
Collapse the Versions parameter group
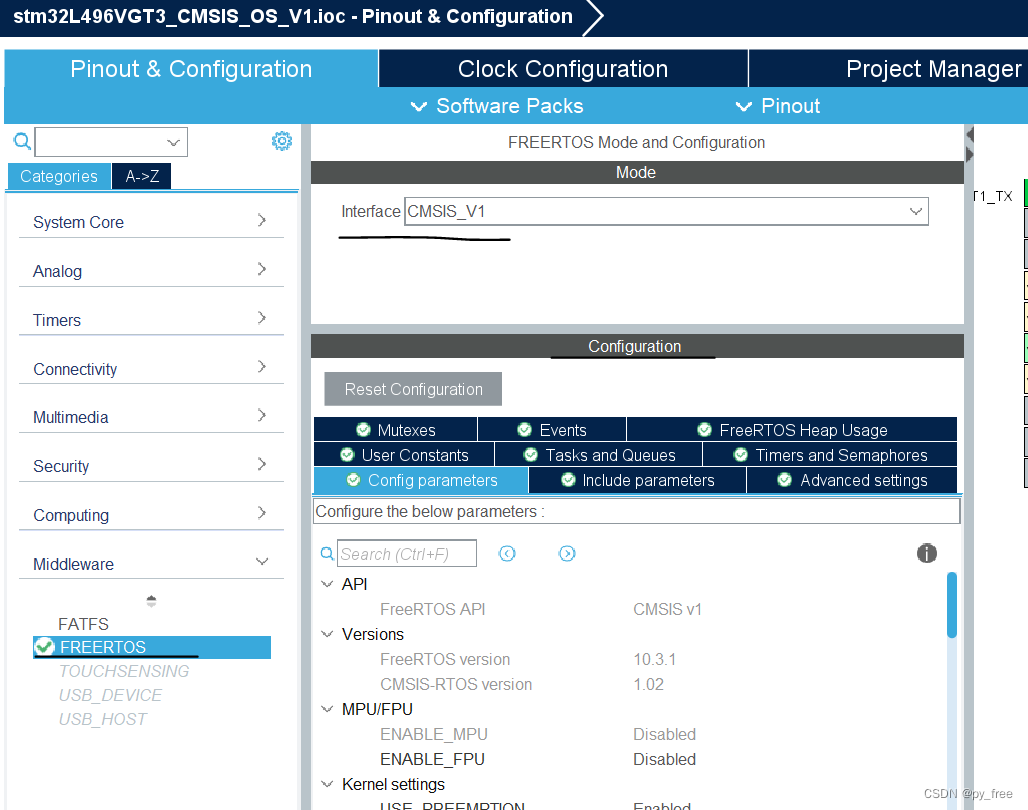point(327,634)
